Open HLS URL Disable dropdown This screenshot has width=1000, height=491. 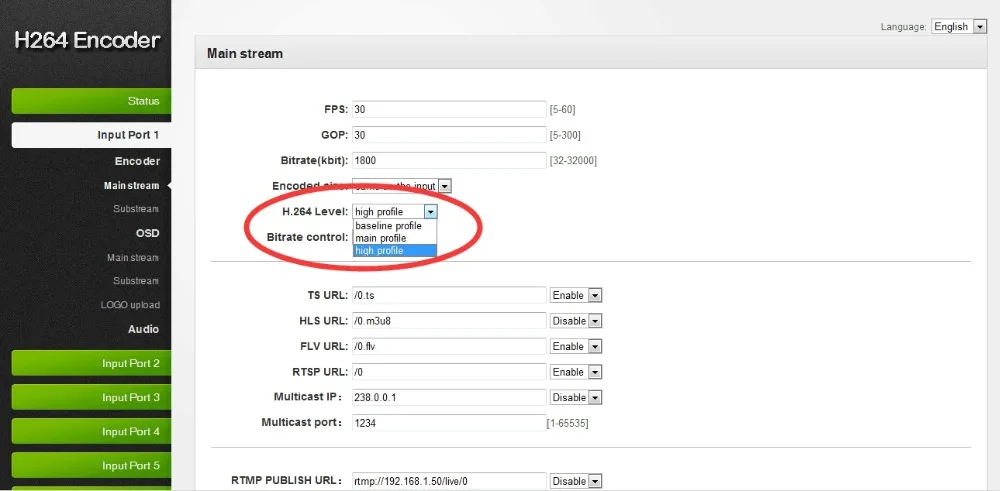[x=576, y=321]
